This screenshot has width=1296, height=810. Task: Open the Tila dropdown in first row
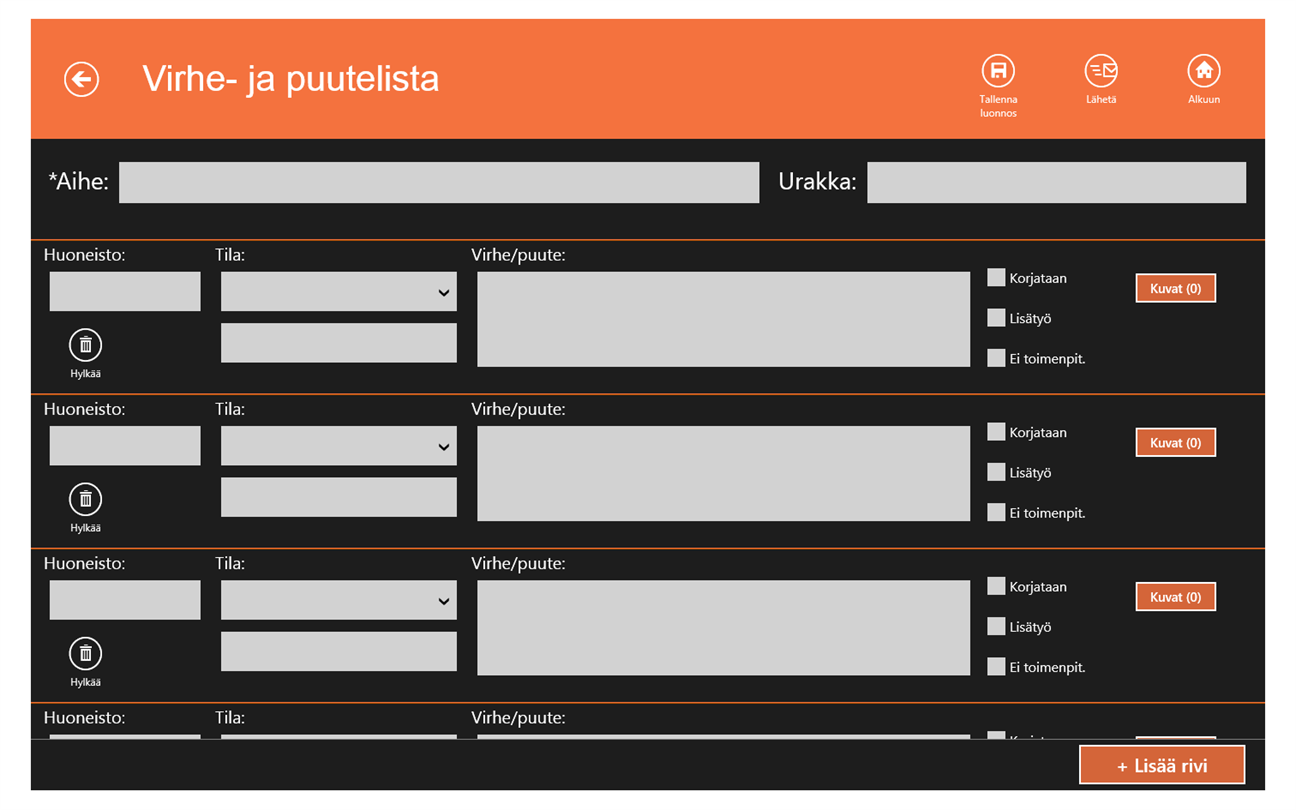pyautogui.click(x=339, y=292)
